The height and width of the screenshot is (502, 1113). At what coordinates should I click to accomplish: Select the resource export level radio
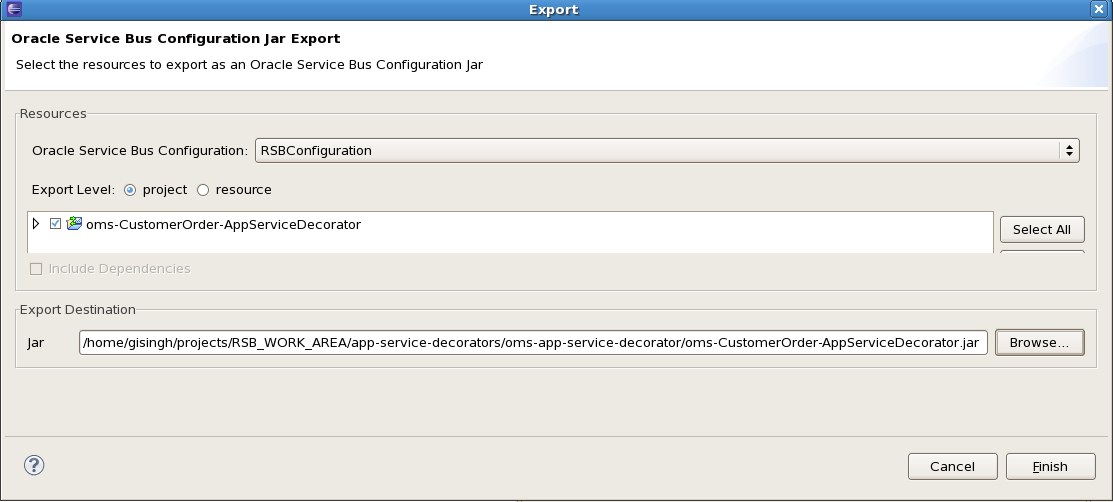pos(203,190)
